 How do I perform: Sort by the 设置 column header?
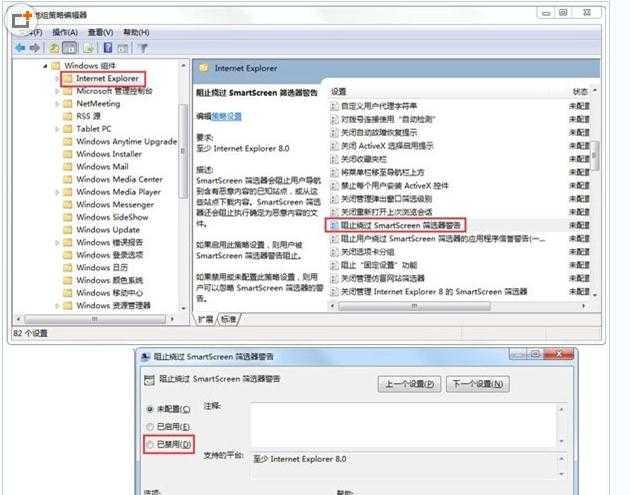pyautogui.click(x=338, y=92)
